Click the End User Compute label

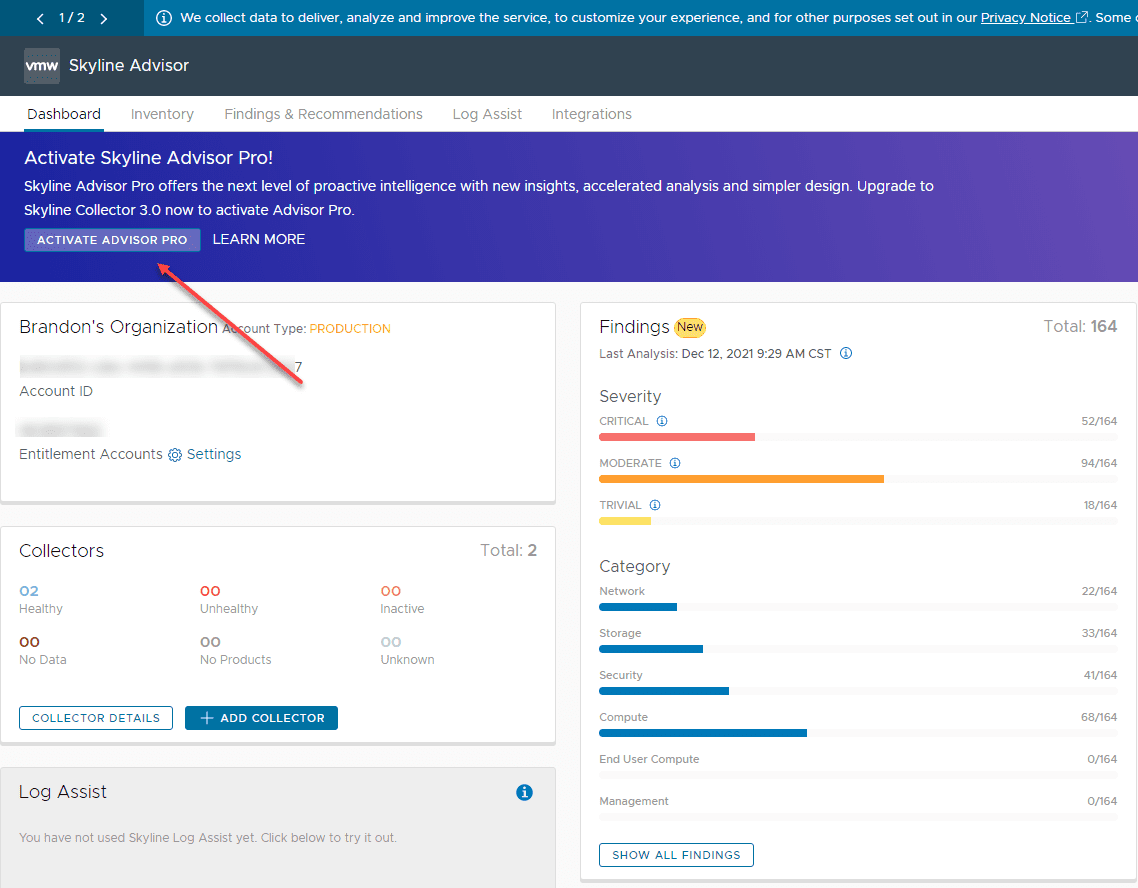tap(649, 759)
